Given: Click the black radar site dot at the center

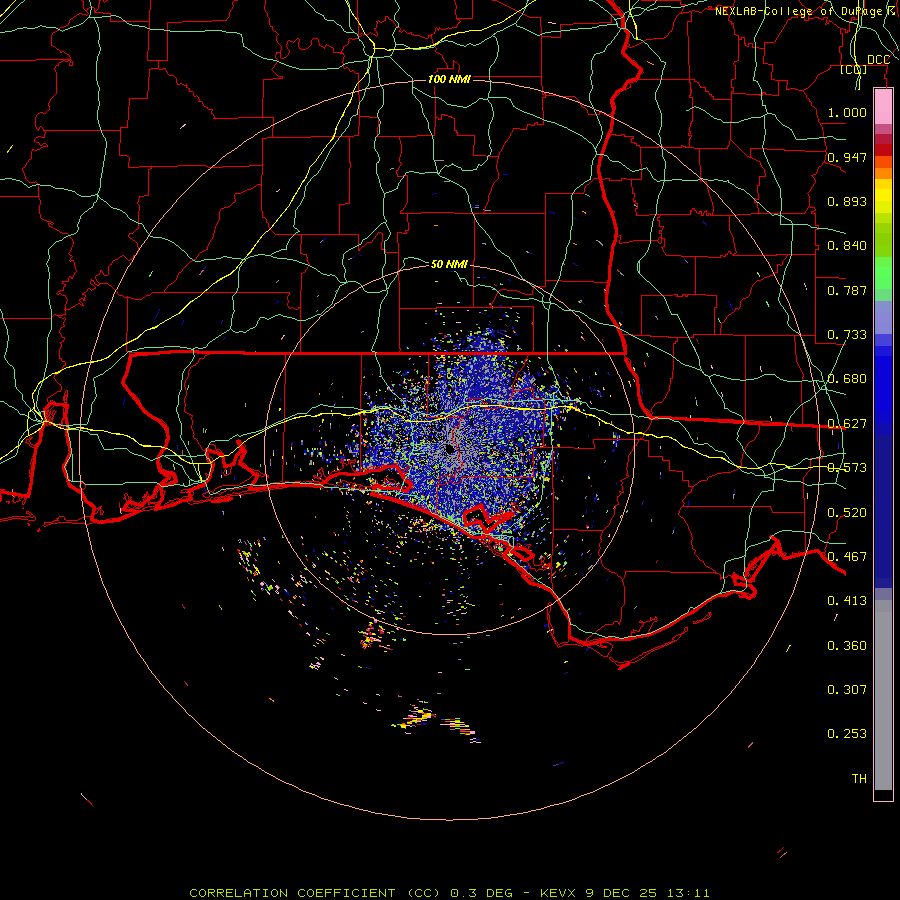Looking at the screenshot, I should click(x=449, y=449).
